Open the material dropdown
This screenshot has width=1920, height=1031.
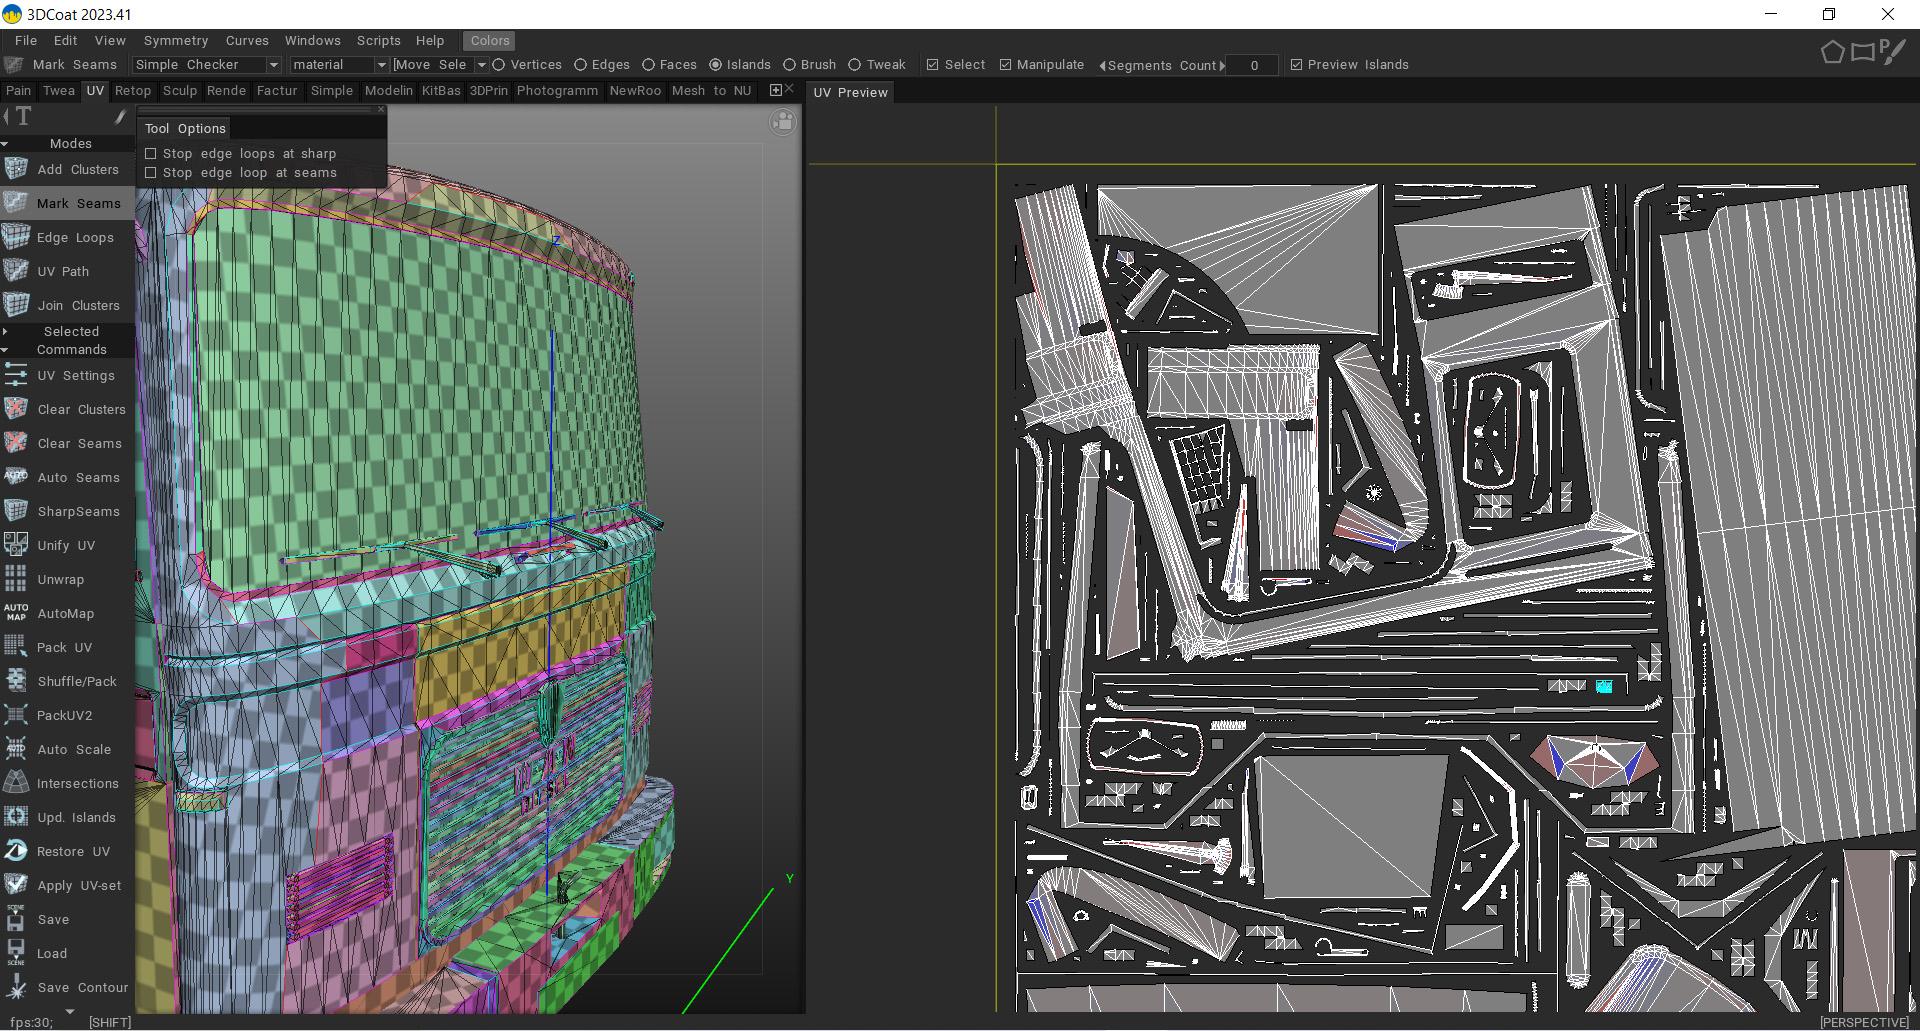pos(339,65)
